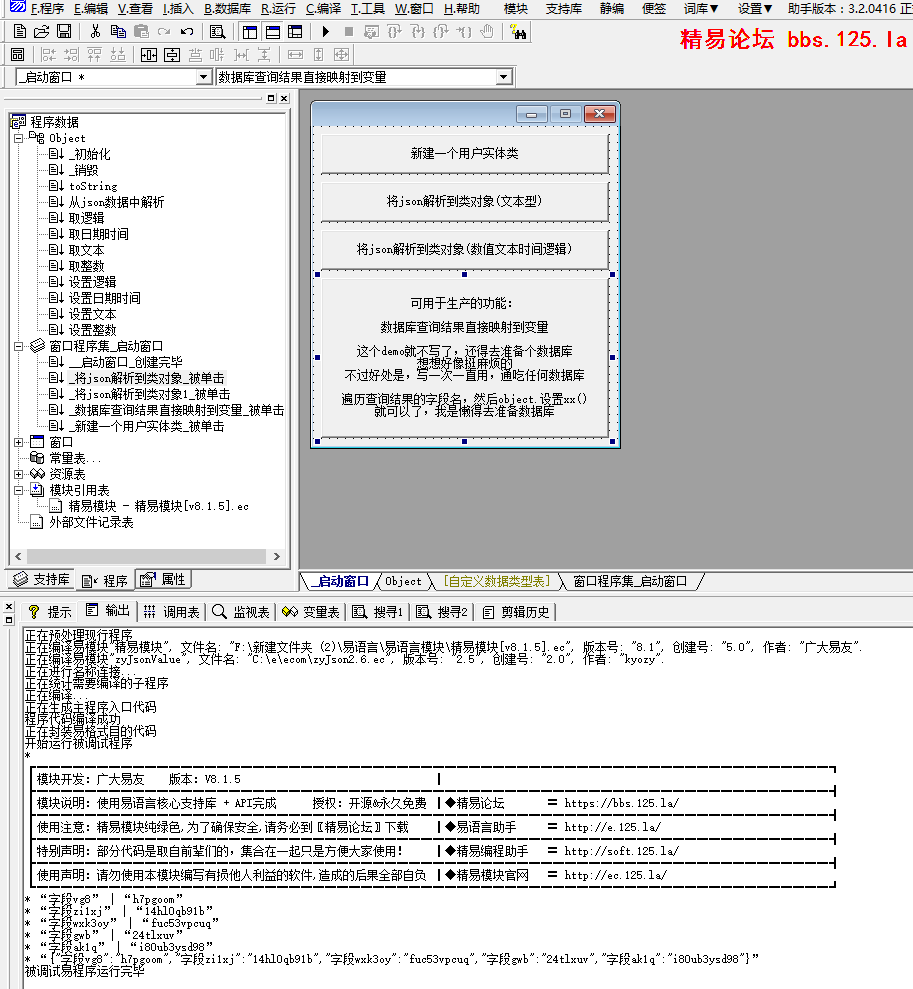Screen dimensions: 913x989
Task: Open the _启动窗口 combo box dropdown
Action: [203, 77]
